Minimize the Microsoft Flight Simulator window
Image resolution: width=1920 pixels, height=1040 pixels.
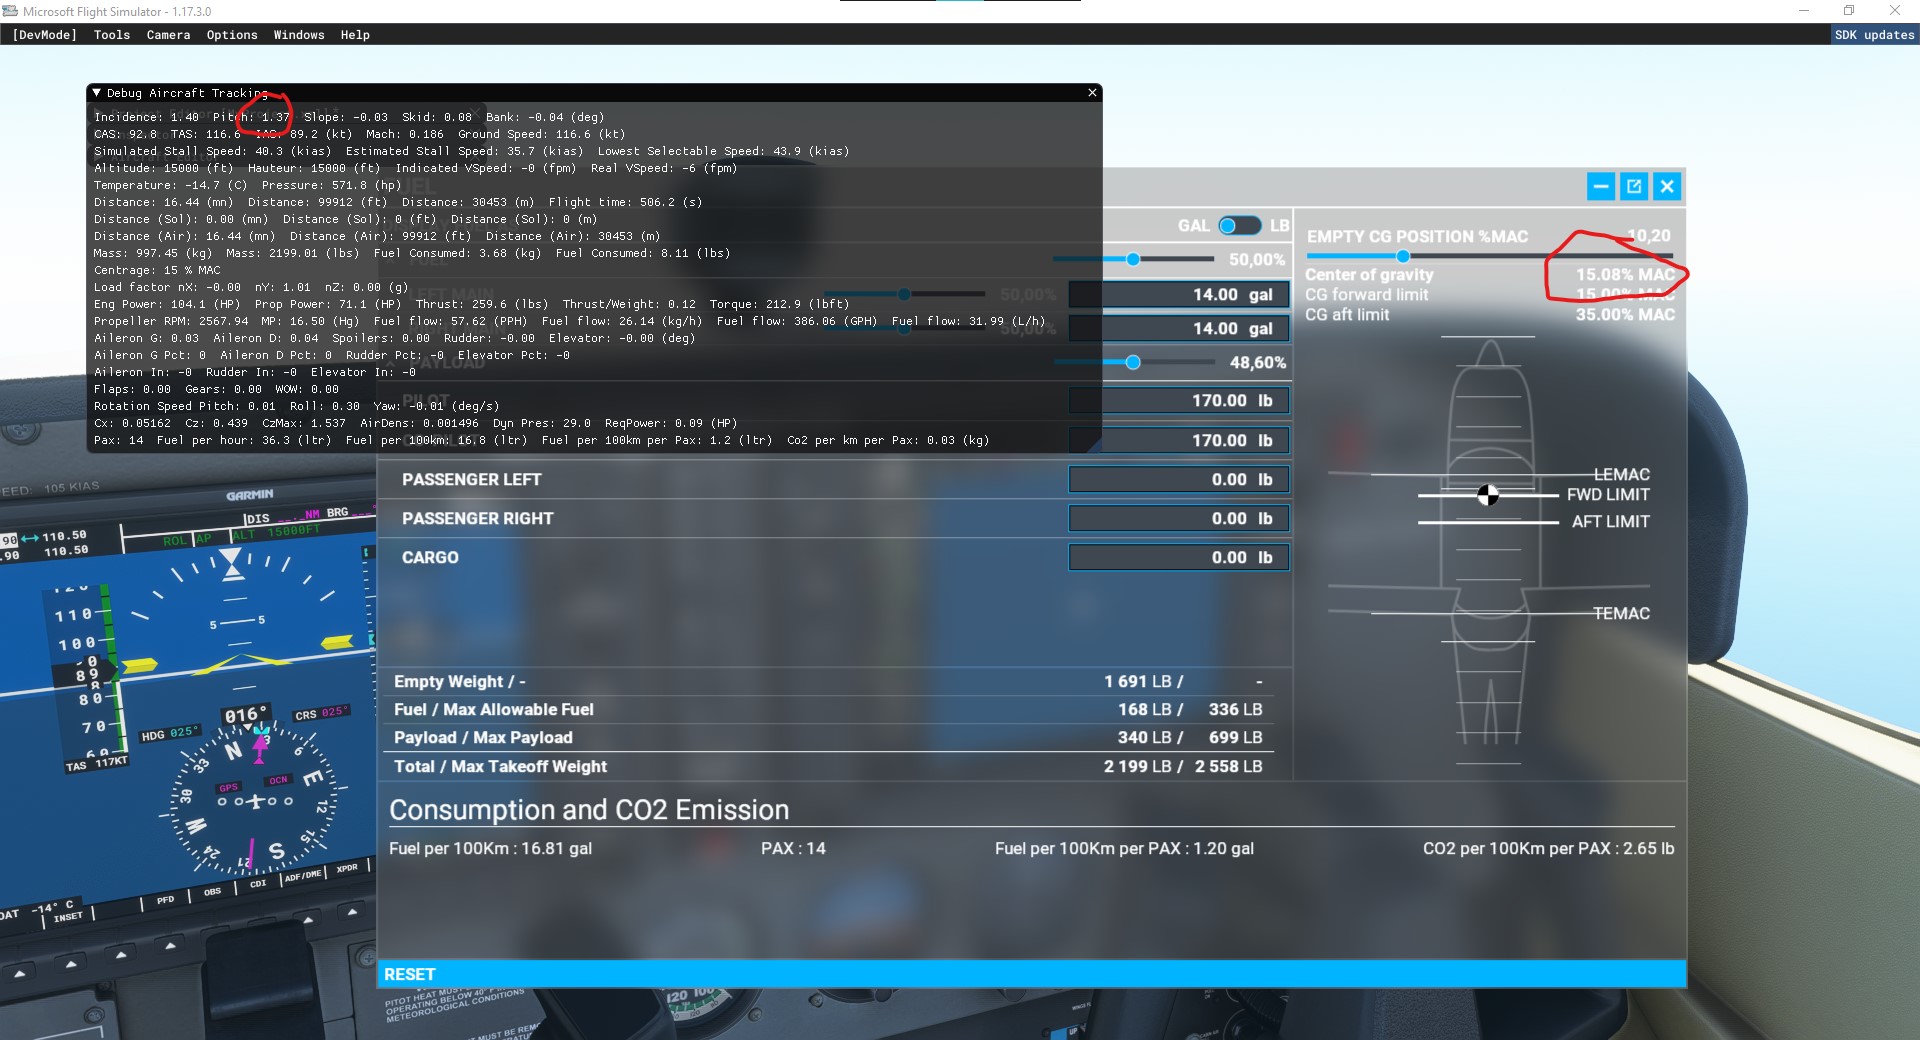1804,11
